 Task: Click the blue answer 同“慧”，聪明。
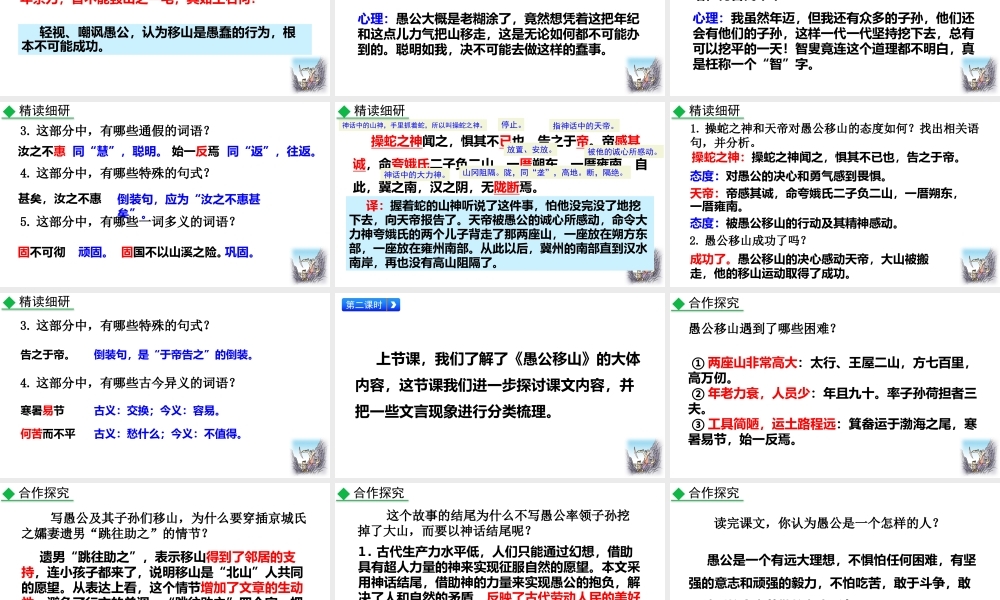click(x=117, y=151)
